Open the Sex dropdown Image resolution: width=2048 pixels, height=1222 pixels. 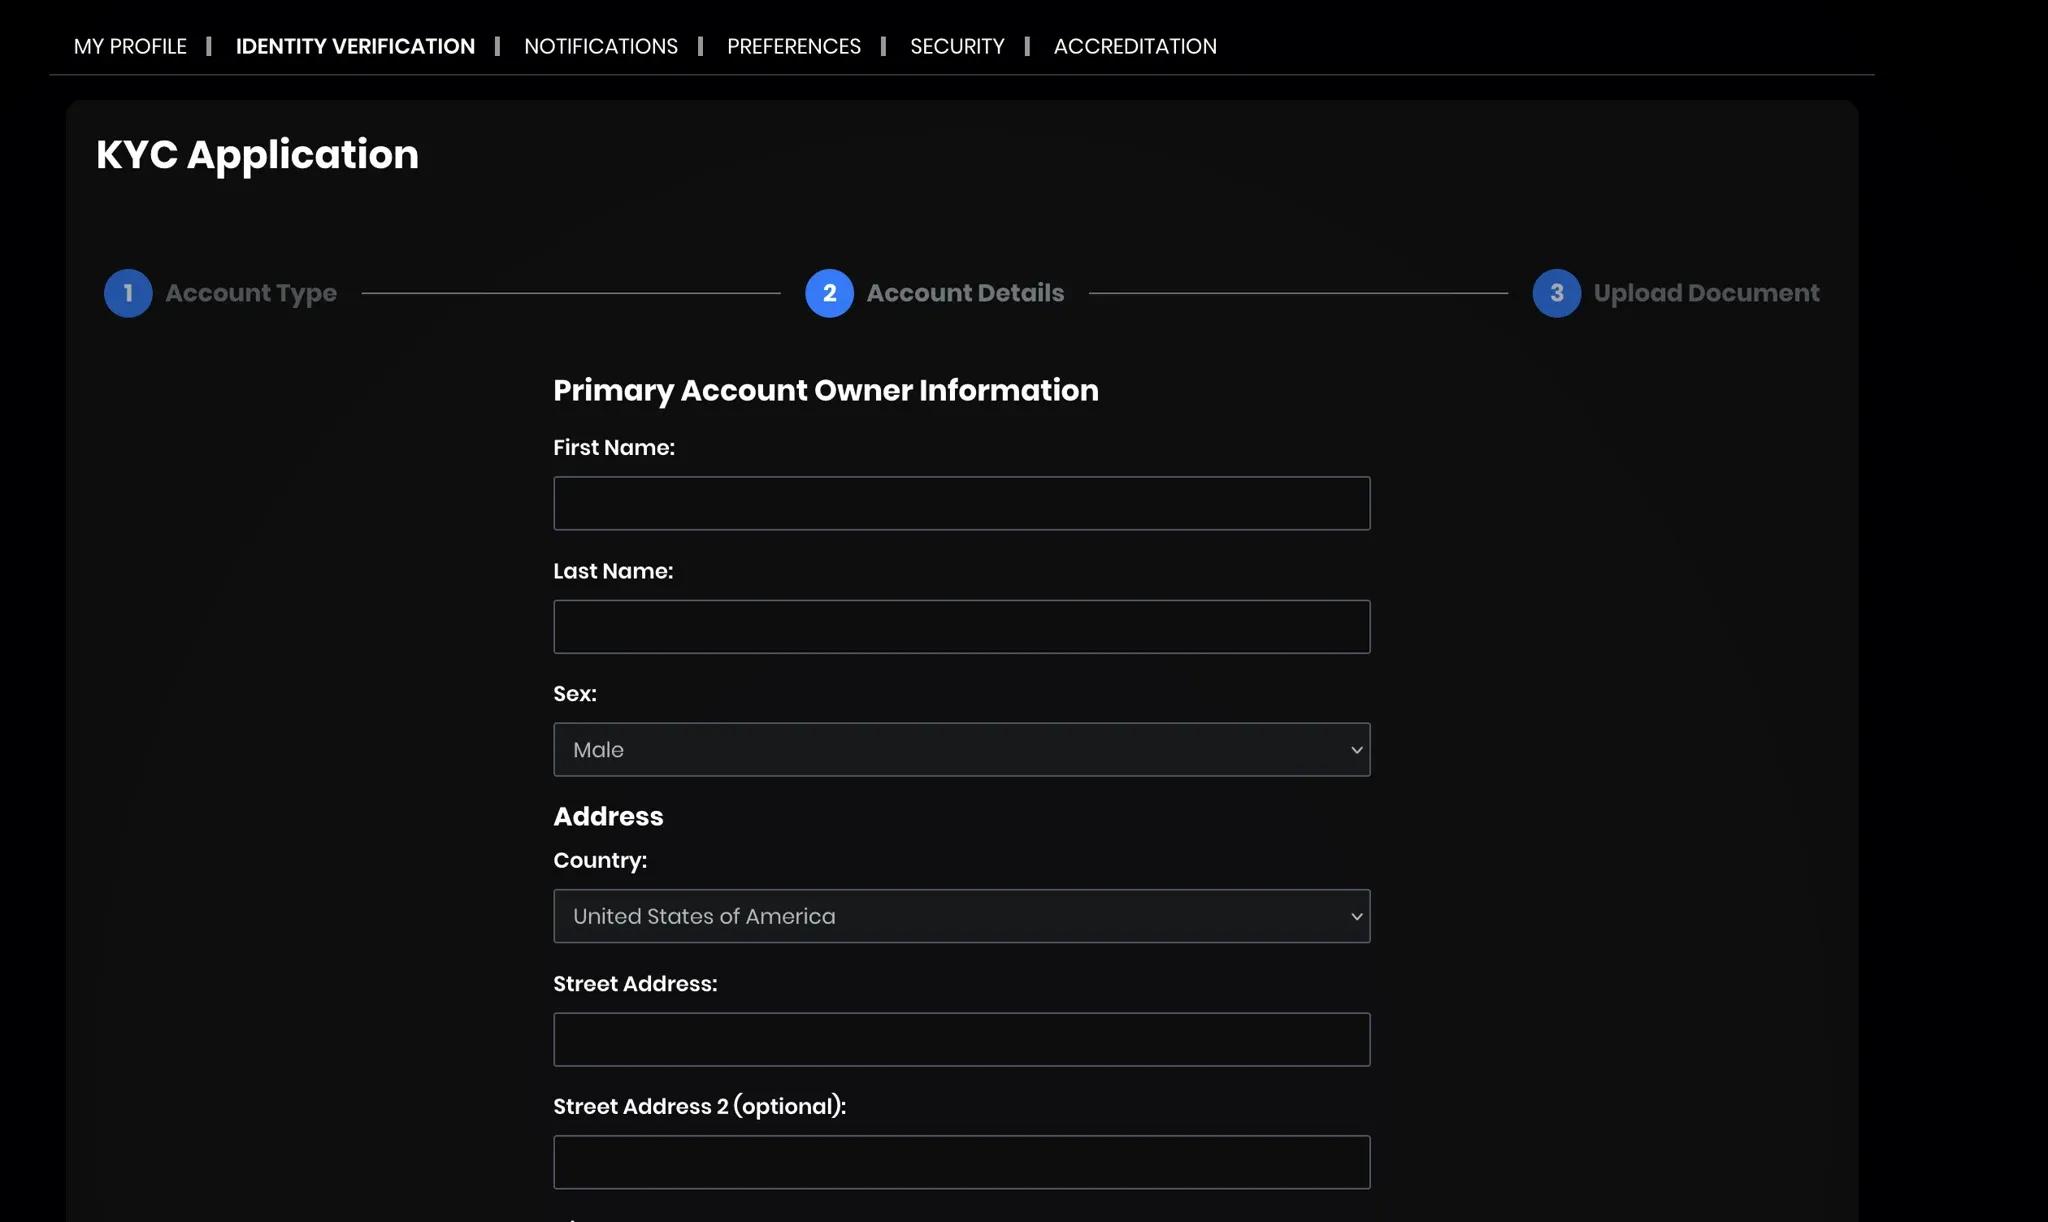click(x=961, y=750)
